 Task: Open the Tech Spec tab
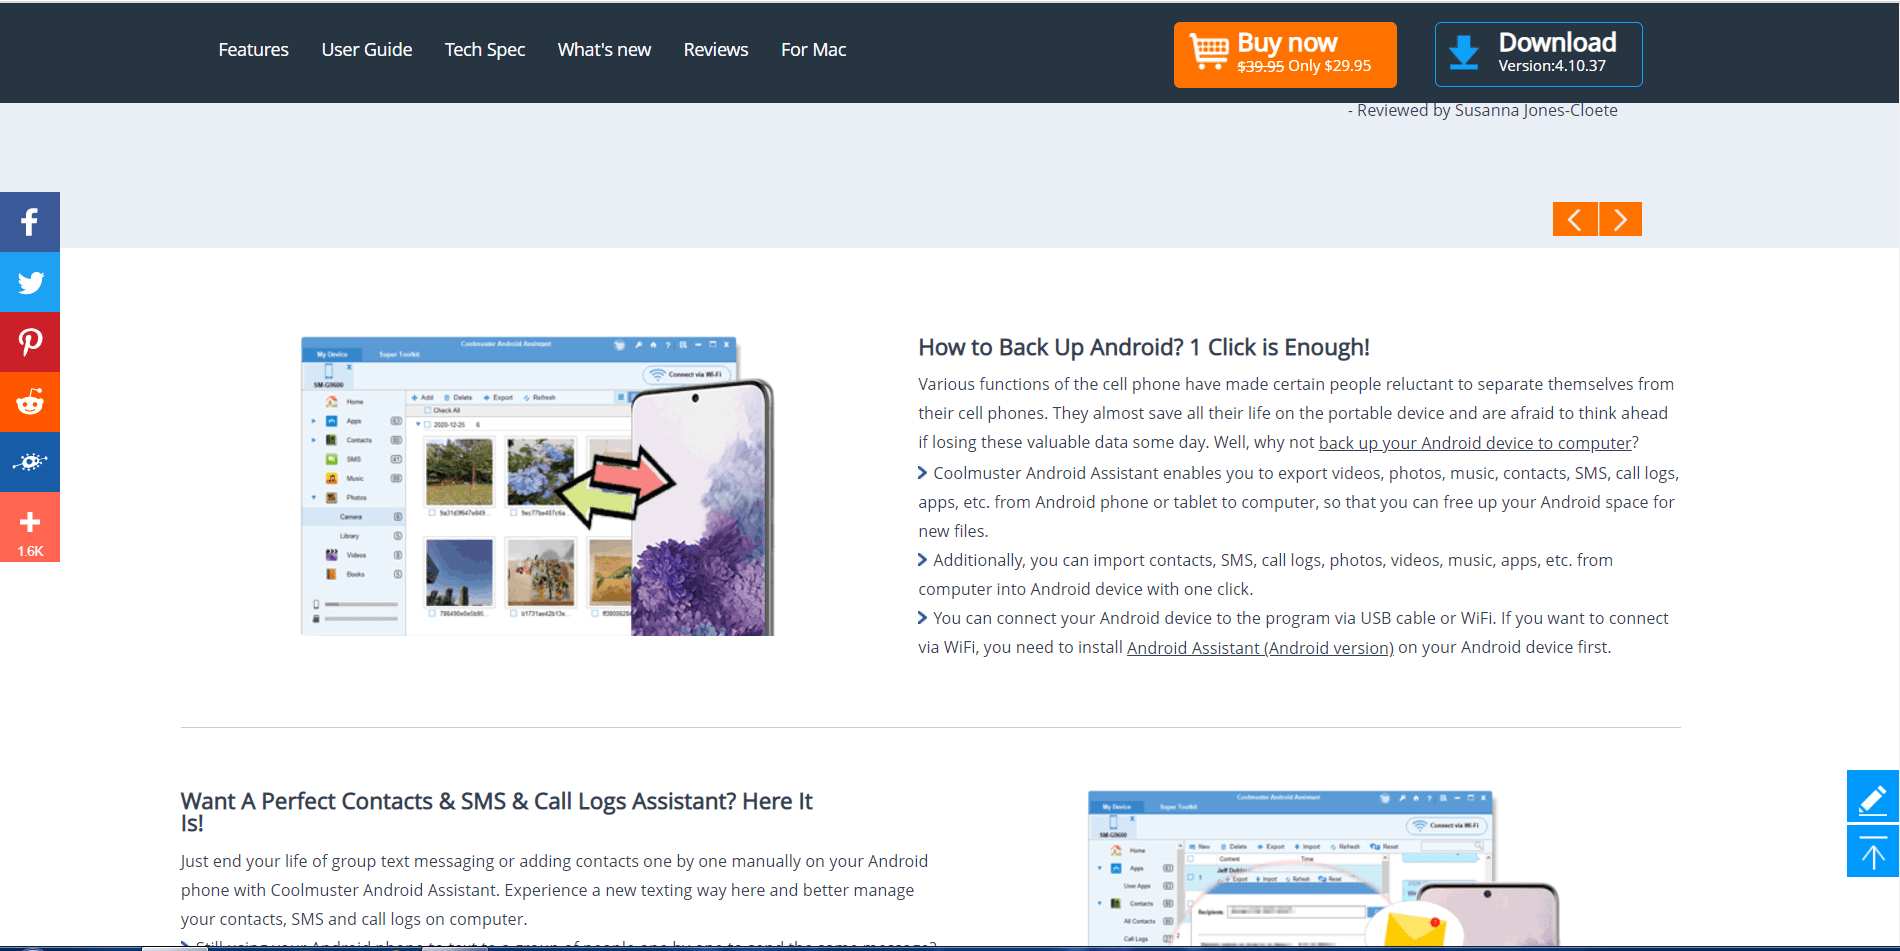point(485,50)
